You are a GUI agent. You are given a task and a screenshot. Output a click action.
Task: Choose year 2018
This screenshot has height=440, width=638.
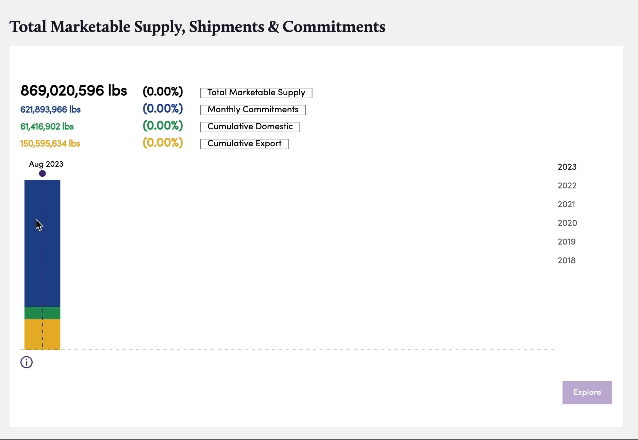click(566, 260)
